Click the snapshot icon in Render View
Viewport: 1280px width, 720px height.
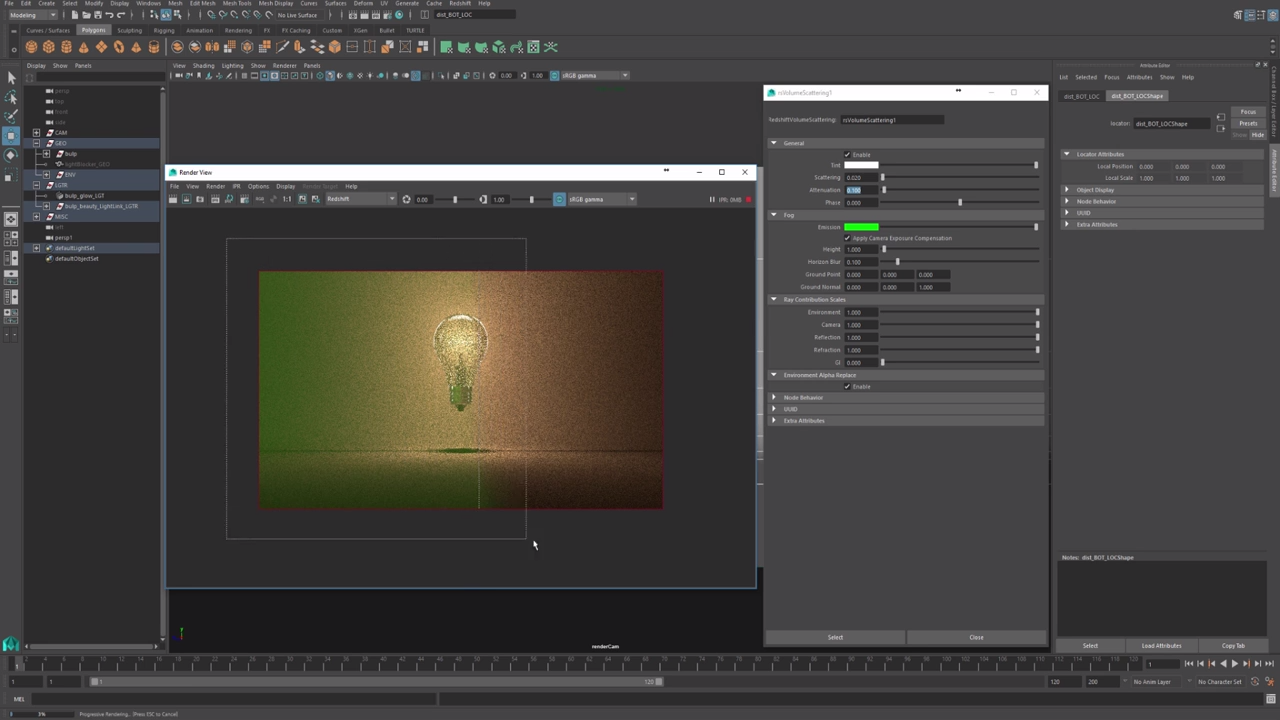(x=200, y=199)
